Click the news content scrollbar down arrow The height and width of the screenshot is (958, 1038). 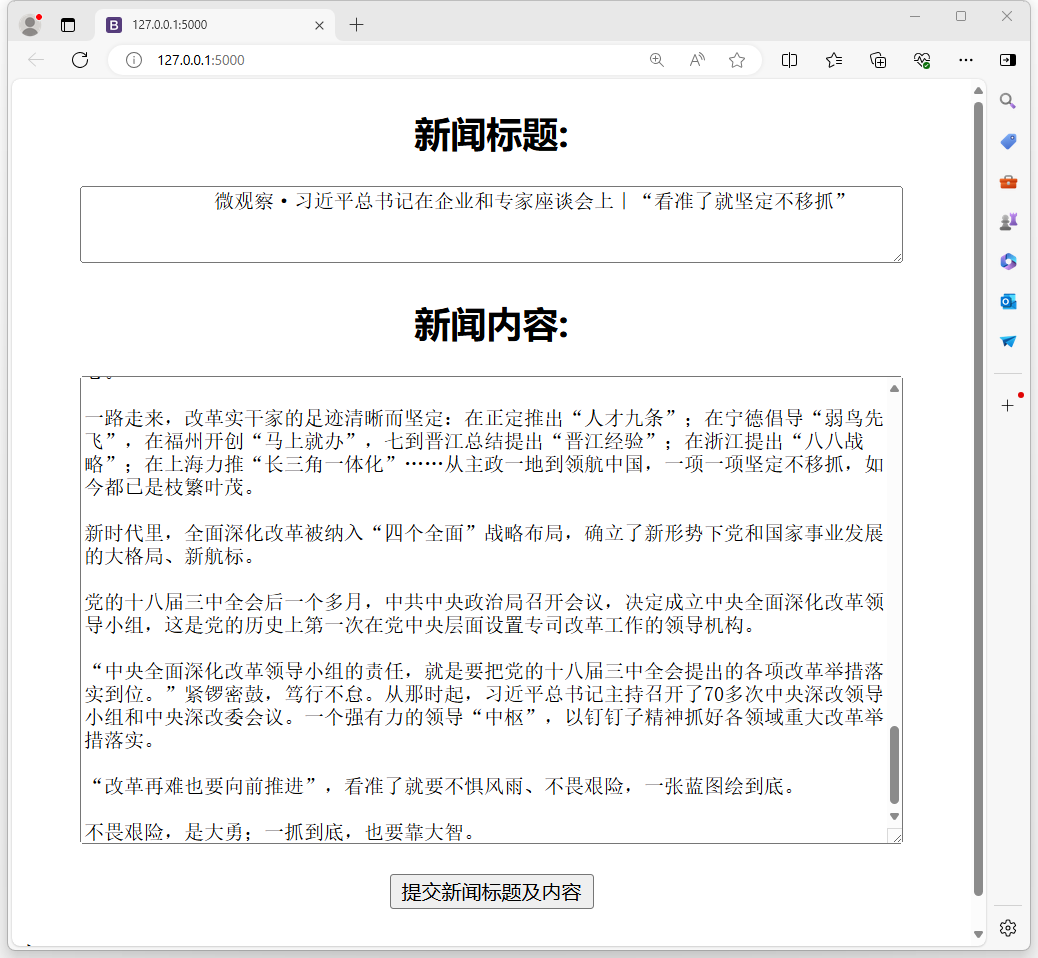coord(895,815)
